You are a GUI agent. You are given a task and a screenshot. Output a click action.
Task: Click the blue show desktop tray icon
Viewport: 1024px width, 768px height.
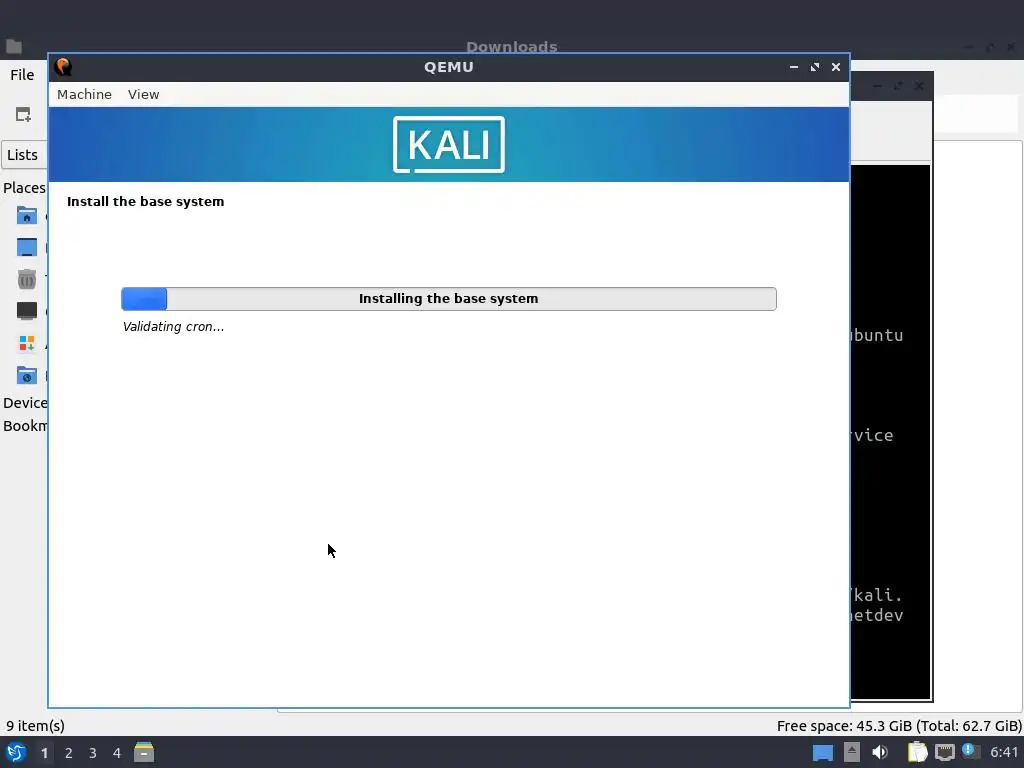tap(823, 753)
